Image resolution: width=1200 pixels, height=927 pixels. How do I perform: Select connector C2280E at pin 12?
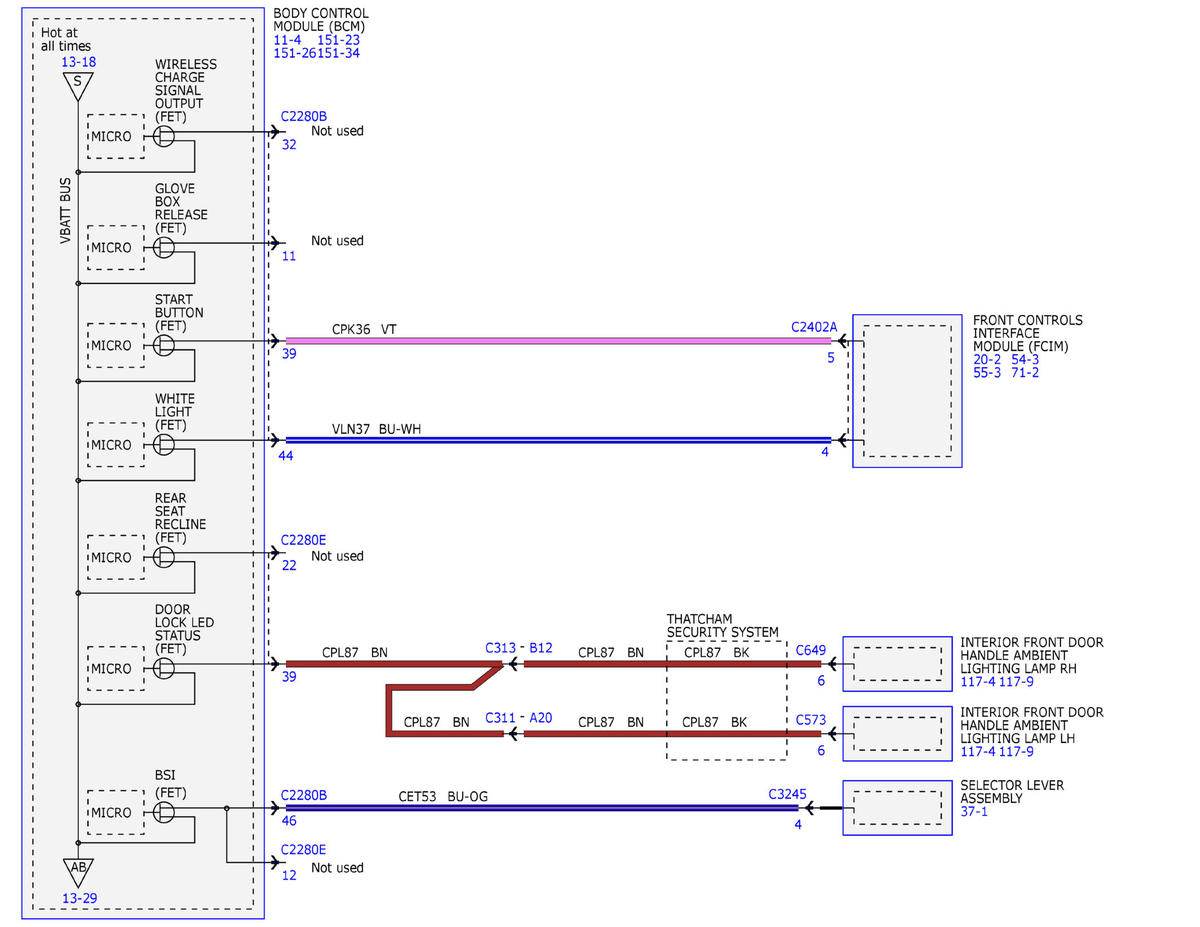pos(303,849)
